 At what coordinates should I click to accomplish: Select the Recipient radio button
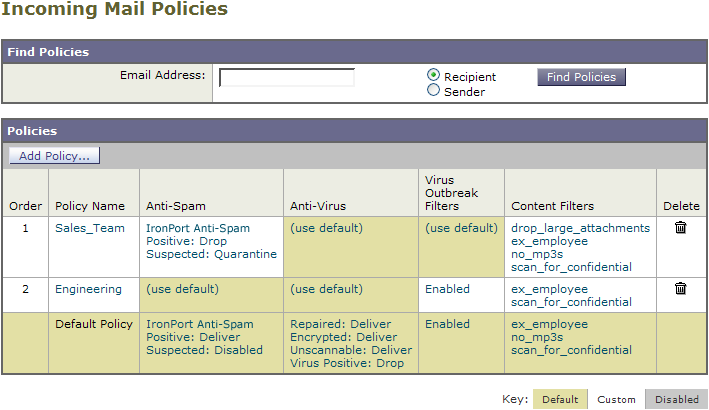click(433, 75)
